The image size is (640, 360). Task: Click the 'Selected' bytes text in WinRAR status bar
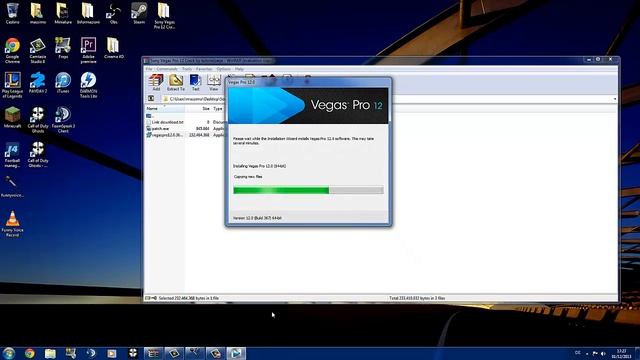pyautogui.click(x=189, y=298)
